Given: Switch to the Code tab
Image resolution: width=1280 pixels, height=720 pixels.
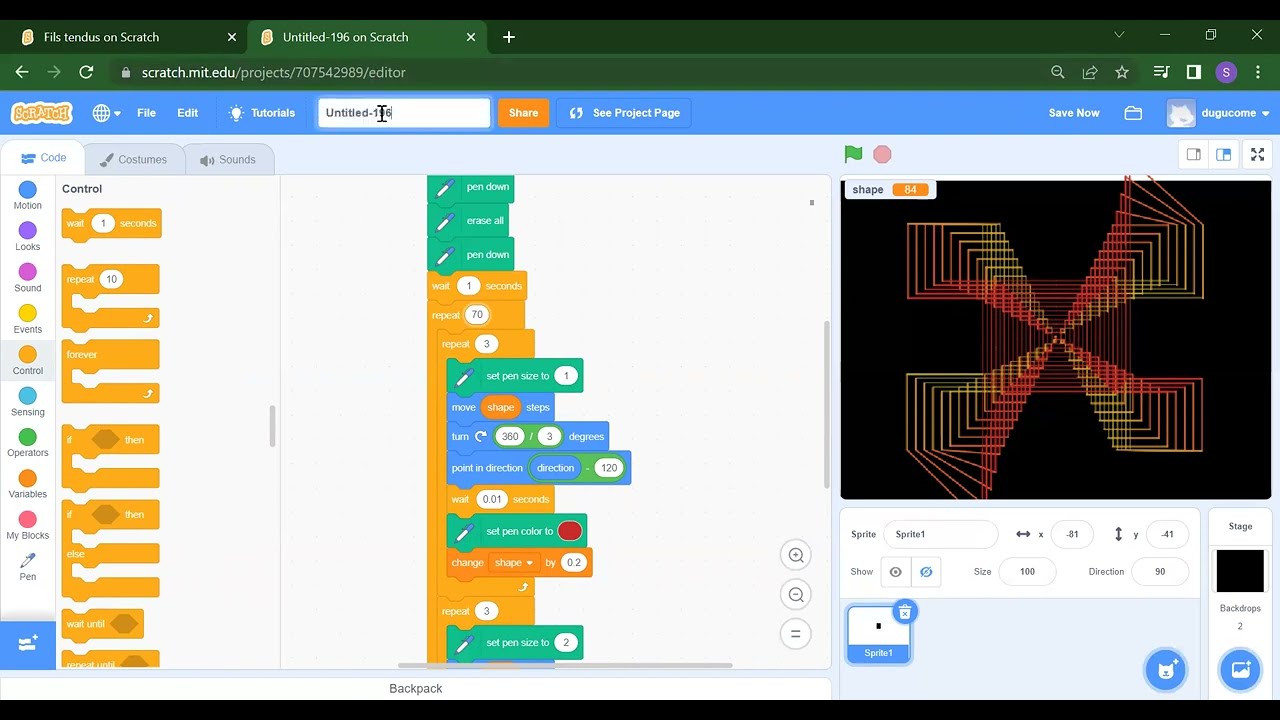Looking at the screenshot, I should tap(42, 158).
